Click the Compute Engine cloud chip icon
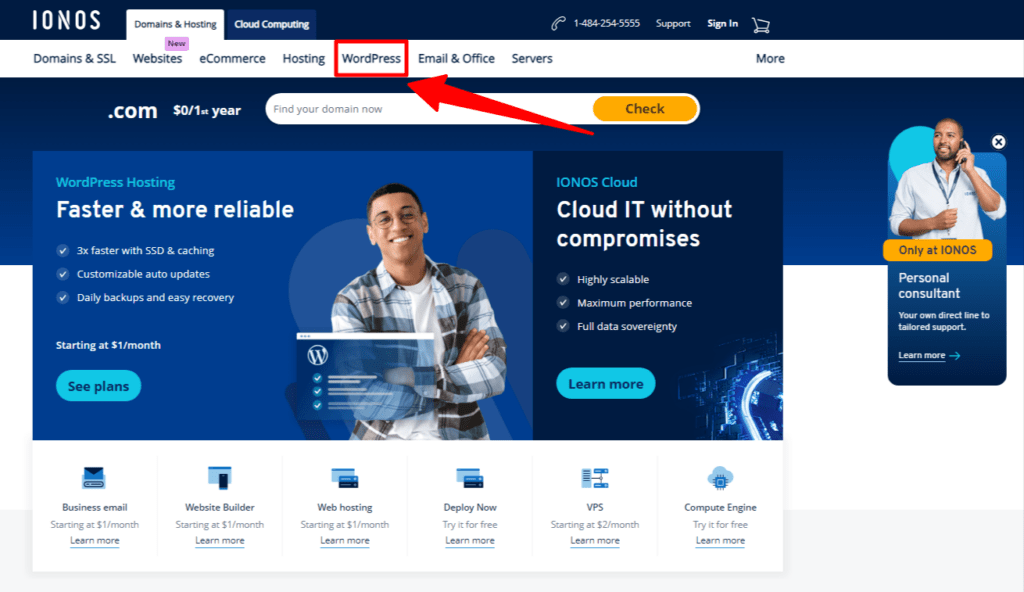The width and height of the screenshot is (1024, 592). tap(720, 478)
